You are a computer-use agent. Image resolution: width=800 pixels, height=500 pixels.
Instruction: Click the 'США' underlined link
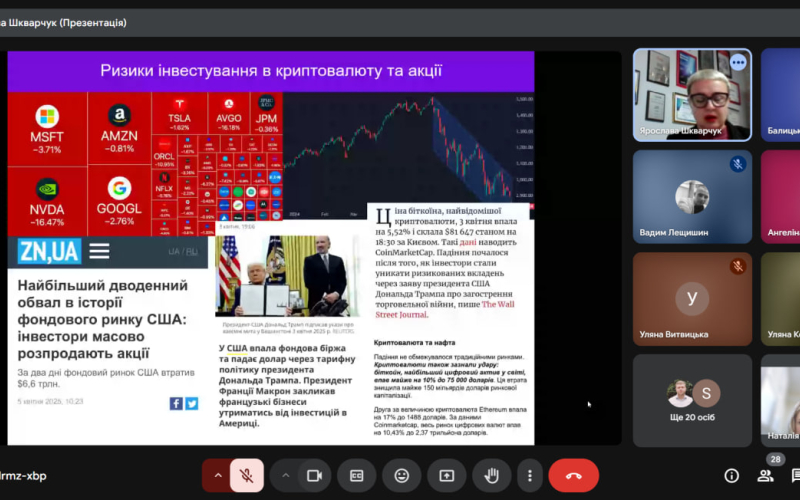pos(237,348)
